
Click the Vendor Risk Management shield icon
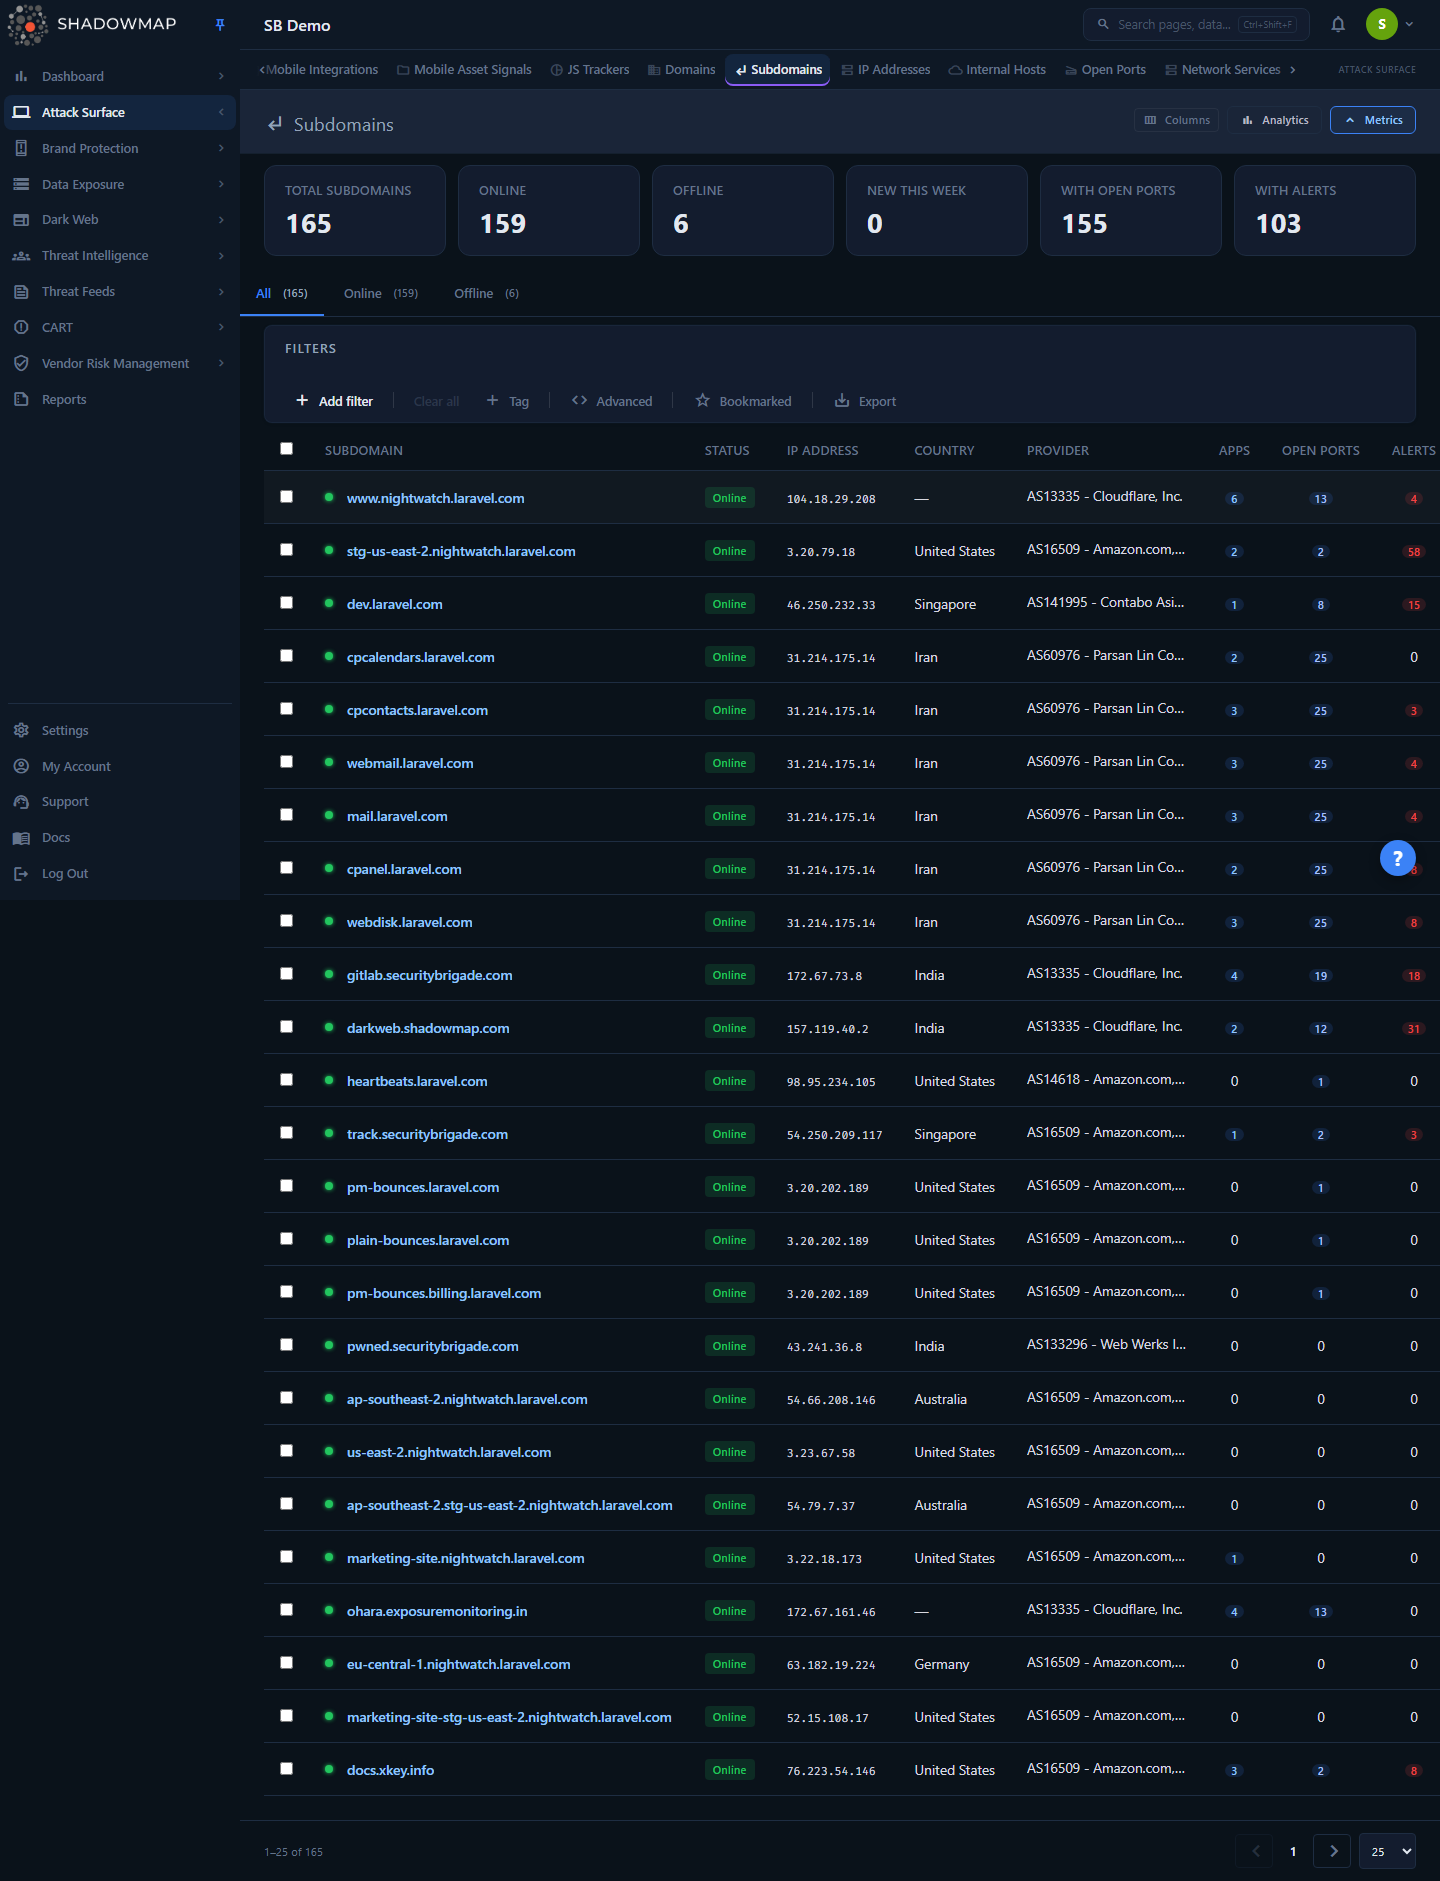21,363
